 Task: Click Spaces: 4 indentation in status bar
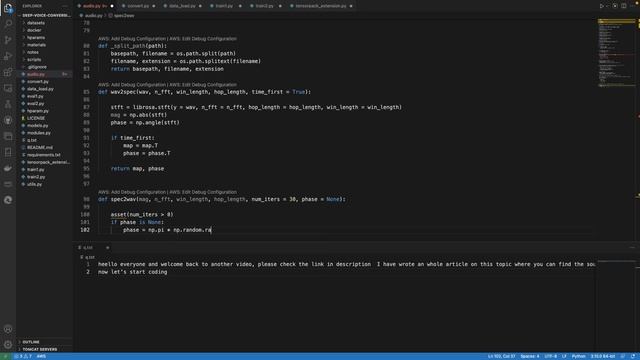point(529,356)
